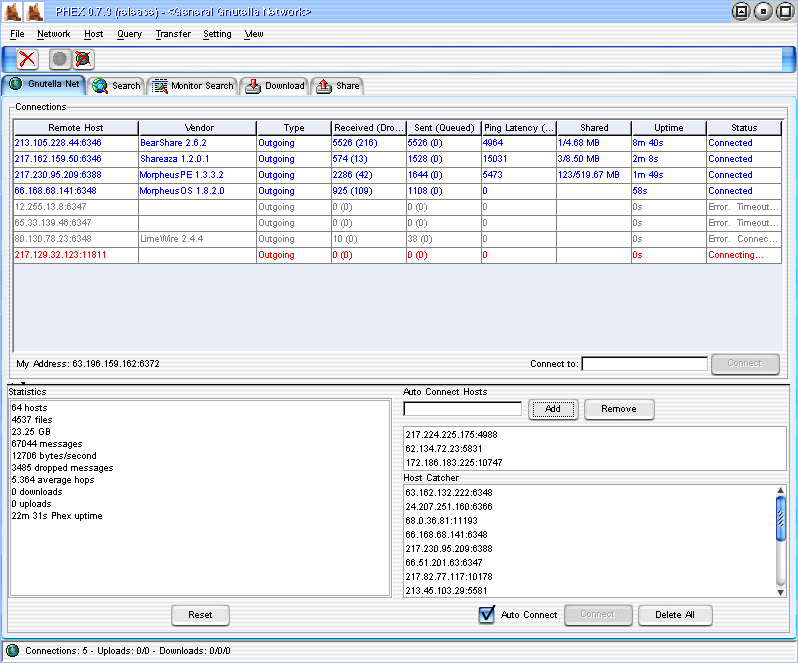Click the Reset statistics button
This screenshot has height=663, width=798.
coord(201,615)
